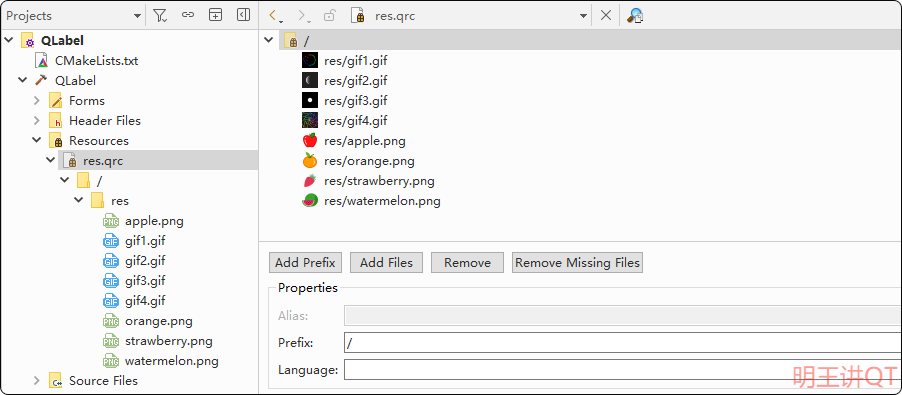Image resolution: width=902 pixels, height=395 pixels.
Task: Click the strawberry thumbnail in resource list
Action: [310, 181]
